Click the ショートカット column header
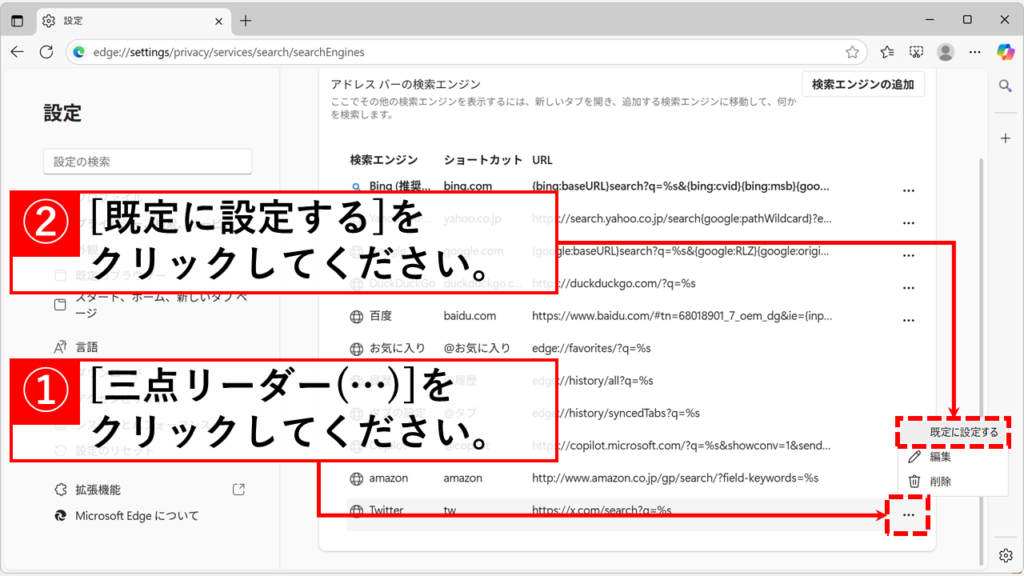This screenshot has height=576, width=1024. [x=483, y=160]
